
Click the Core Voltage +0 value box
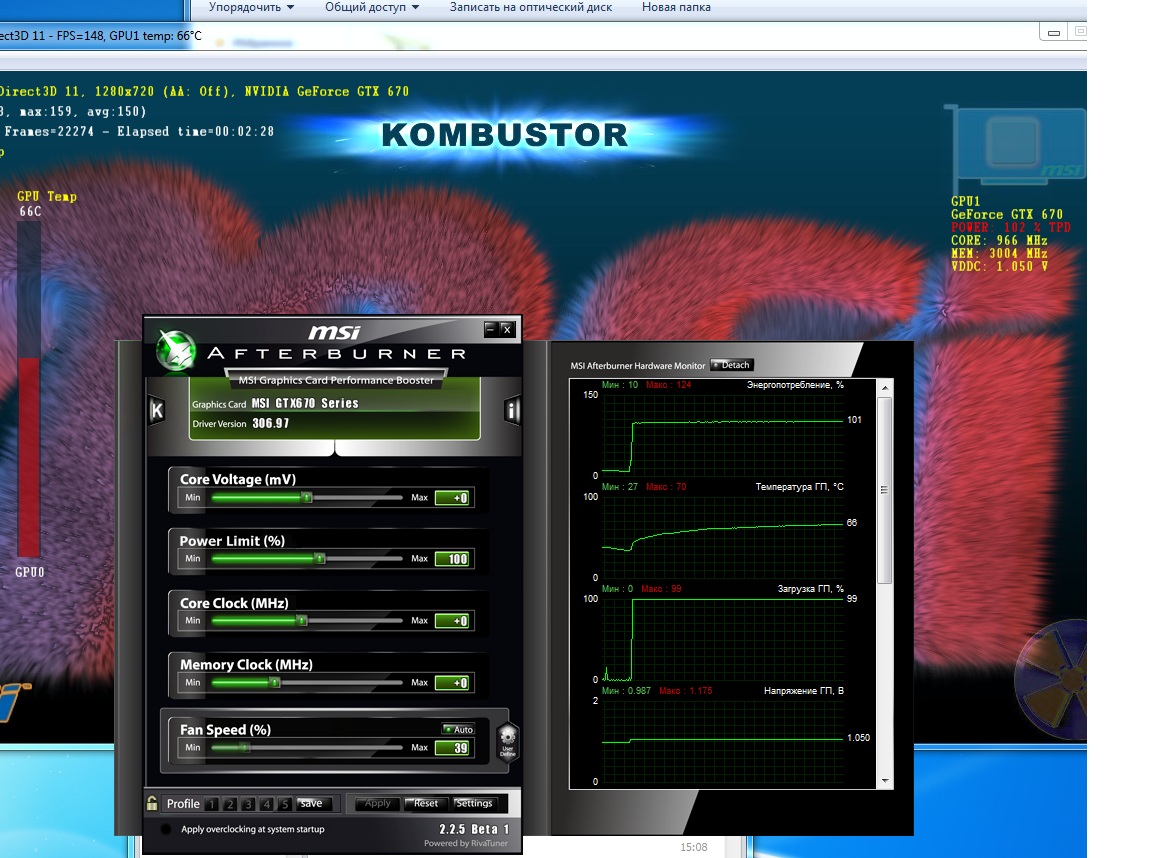[452, 498]
